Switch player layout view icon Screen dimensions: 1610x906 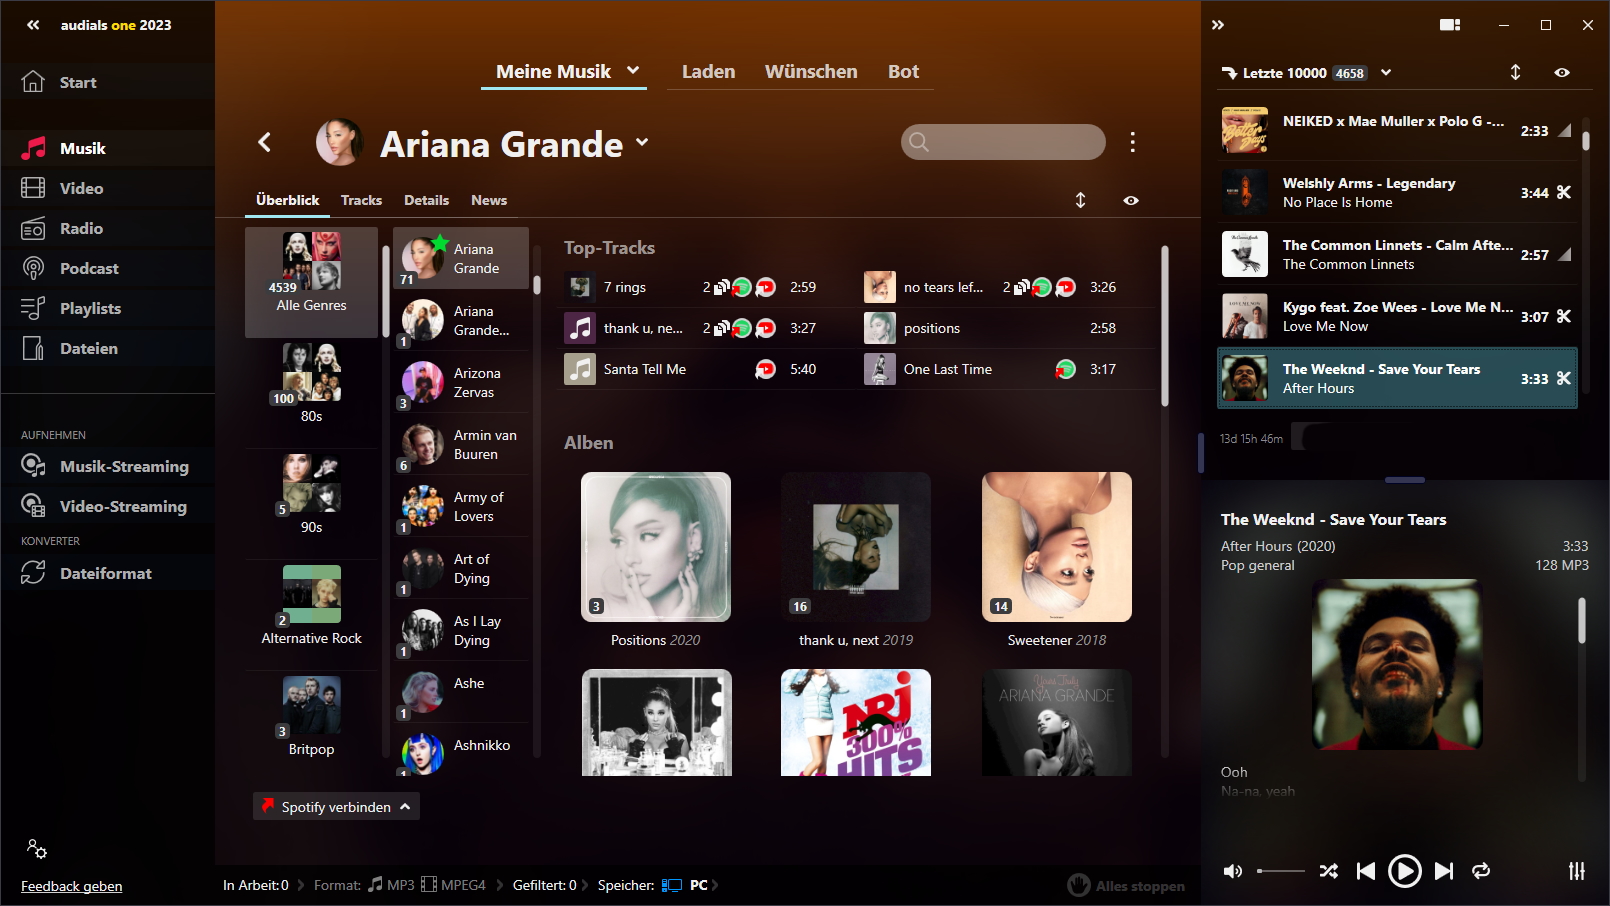[1450, 25]
